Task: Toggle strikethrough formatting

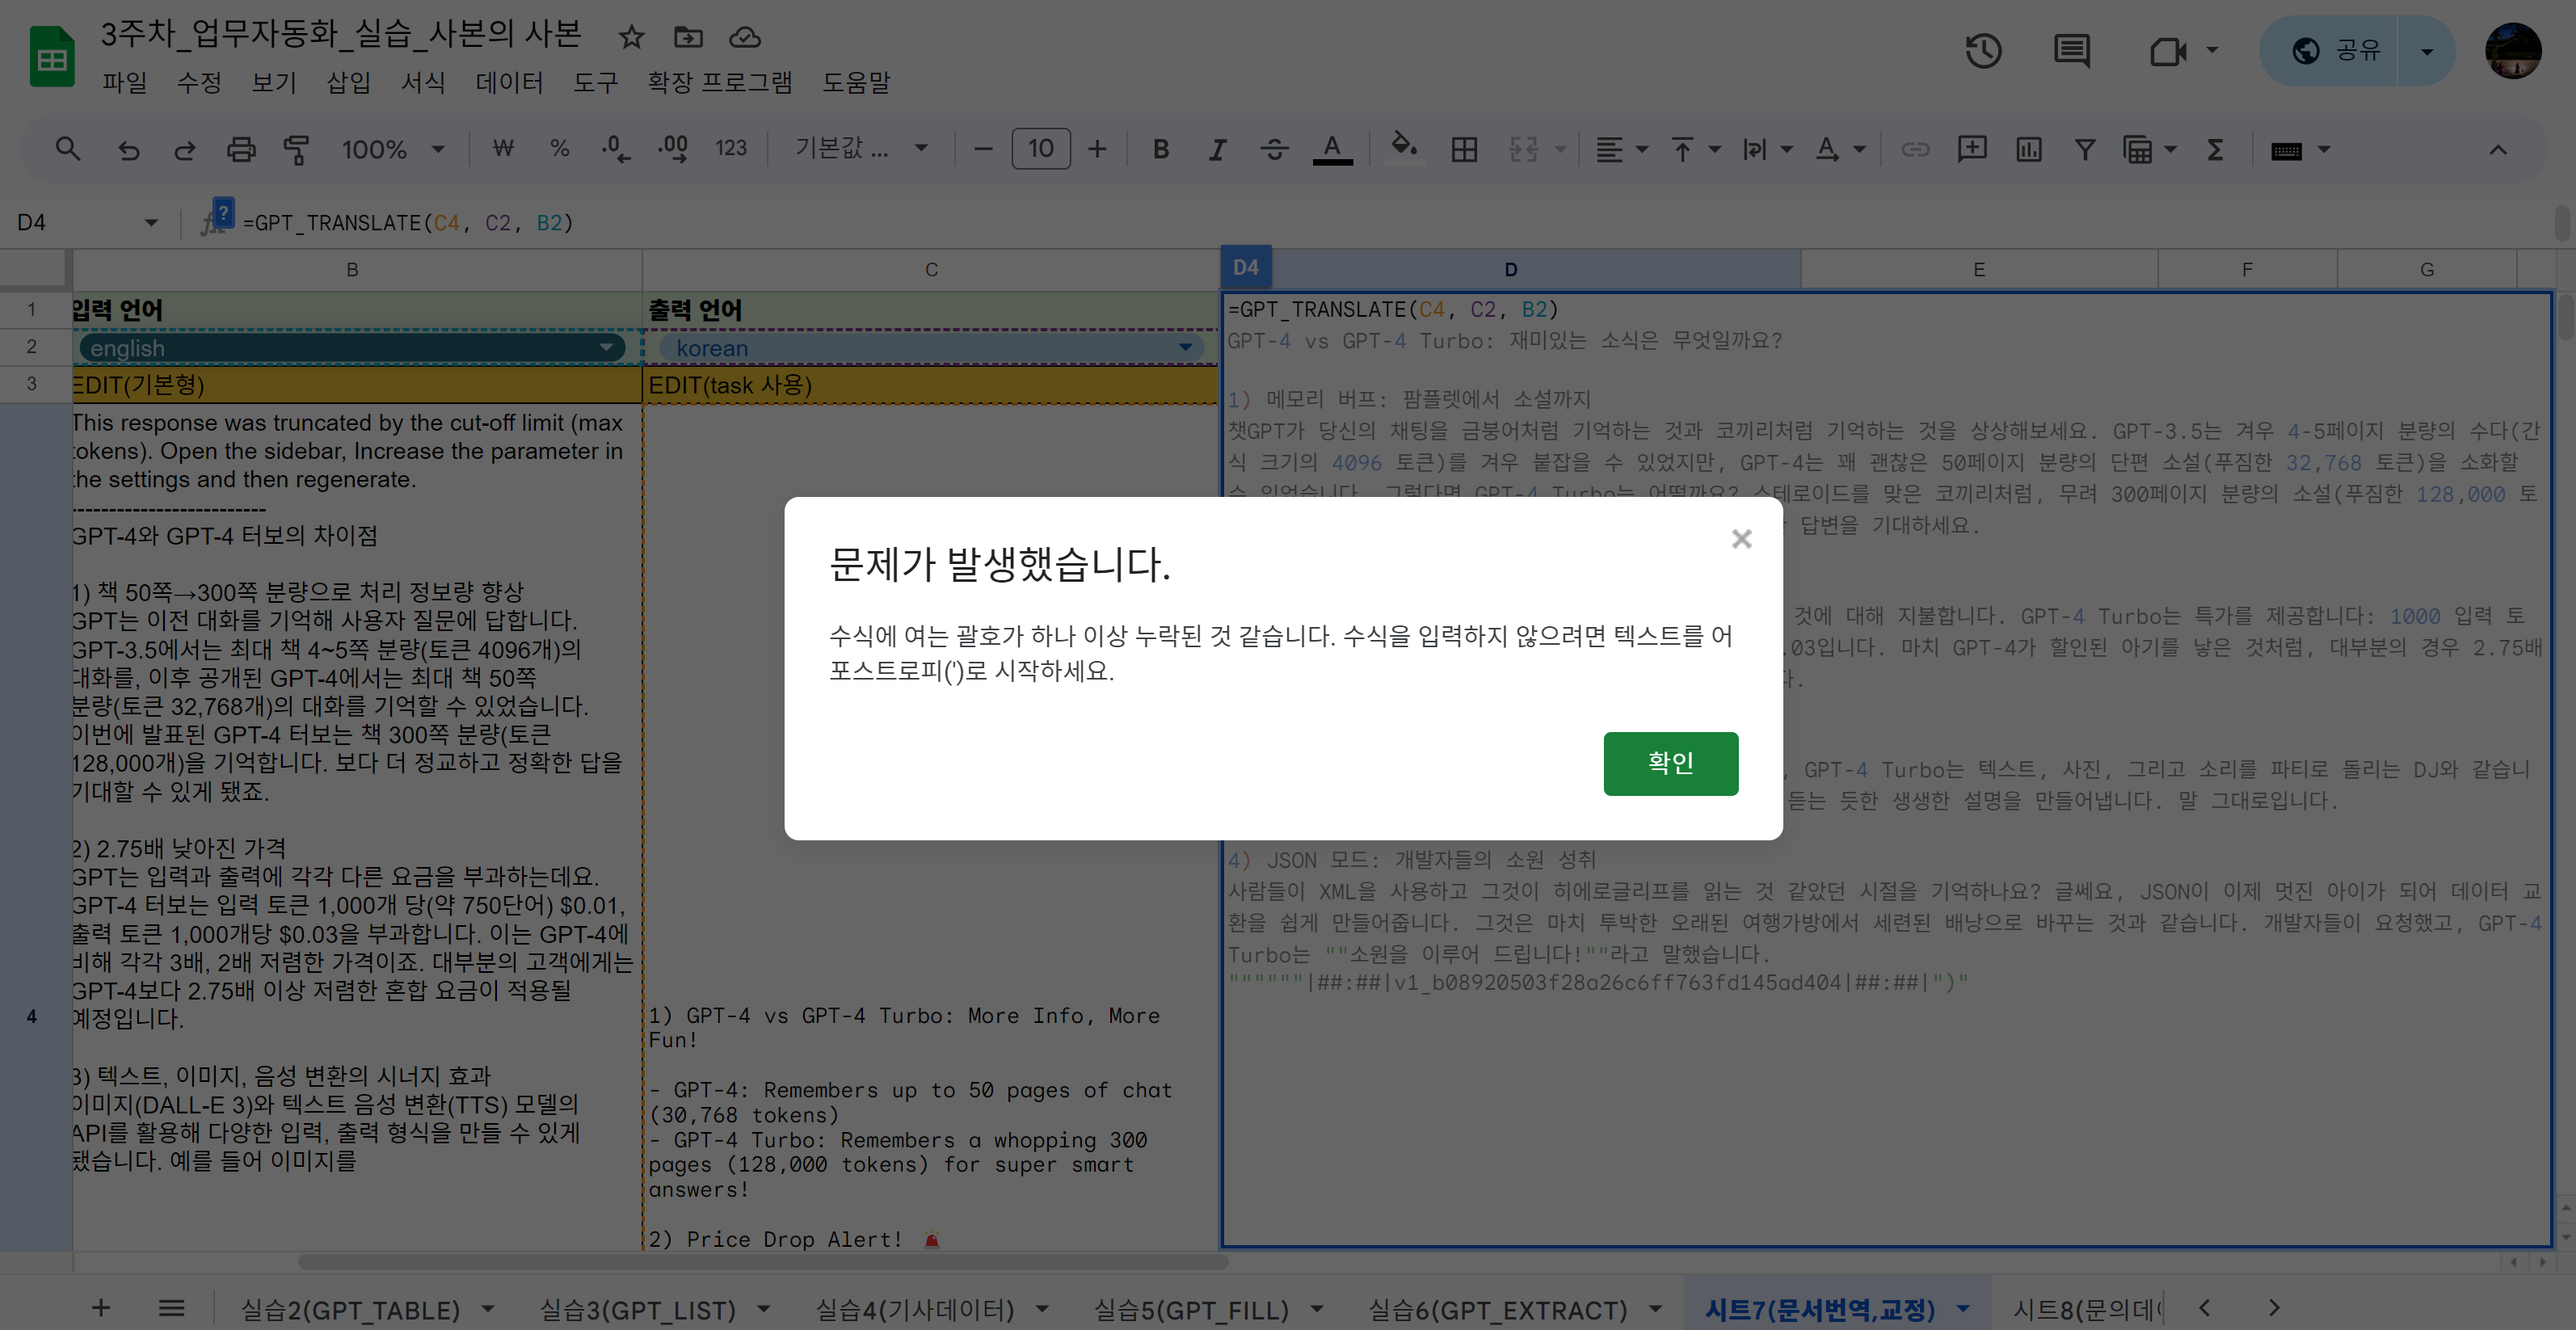Action: tap(1274, 150)
